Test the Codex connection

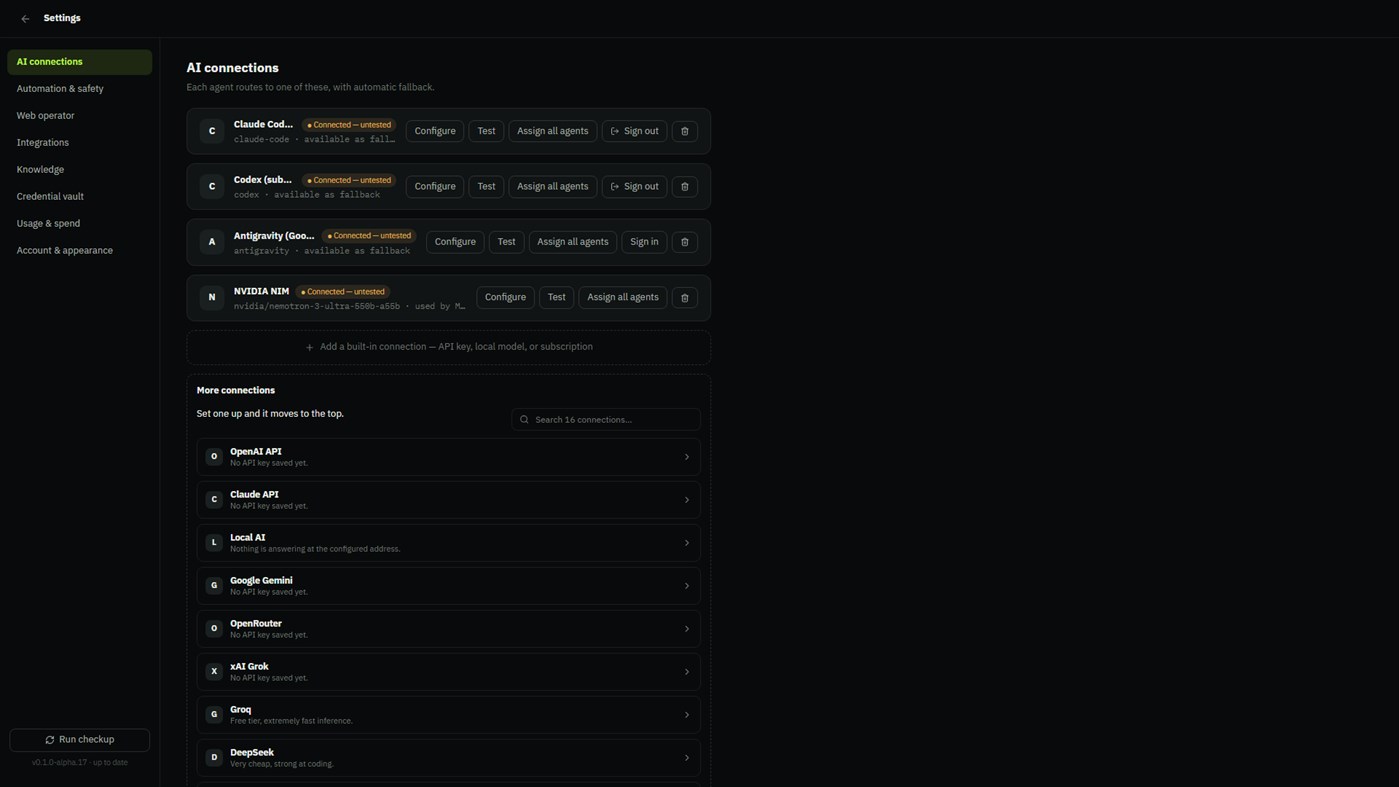tap(486, 187)
